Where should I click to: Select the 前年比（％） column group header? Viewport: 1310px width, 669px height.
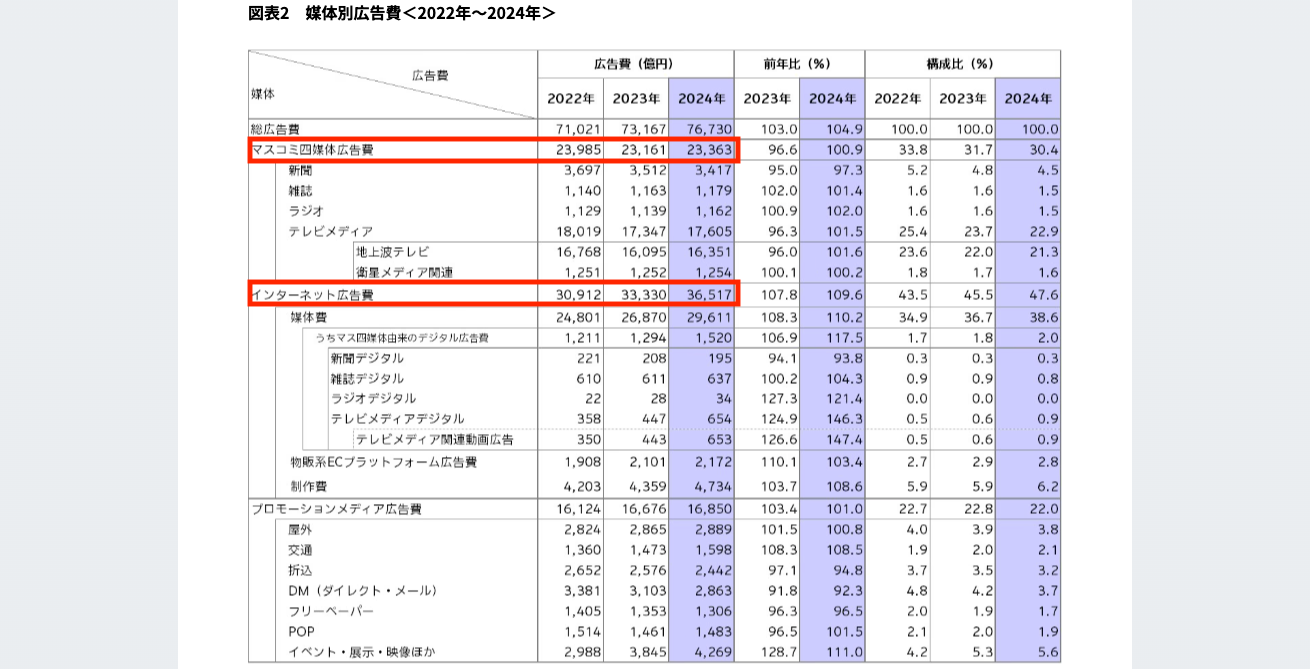click(x=797, y=64)
